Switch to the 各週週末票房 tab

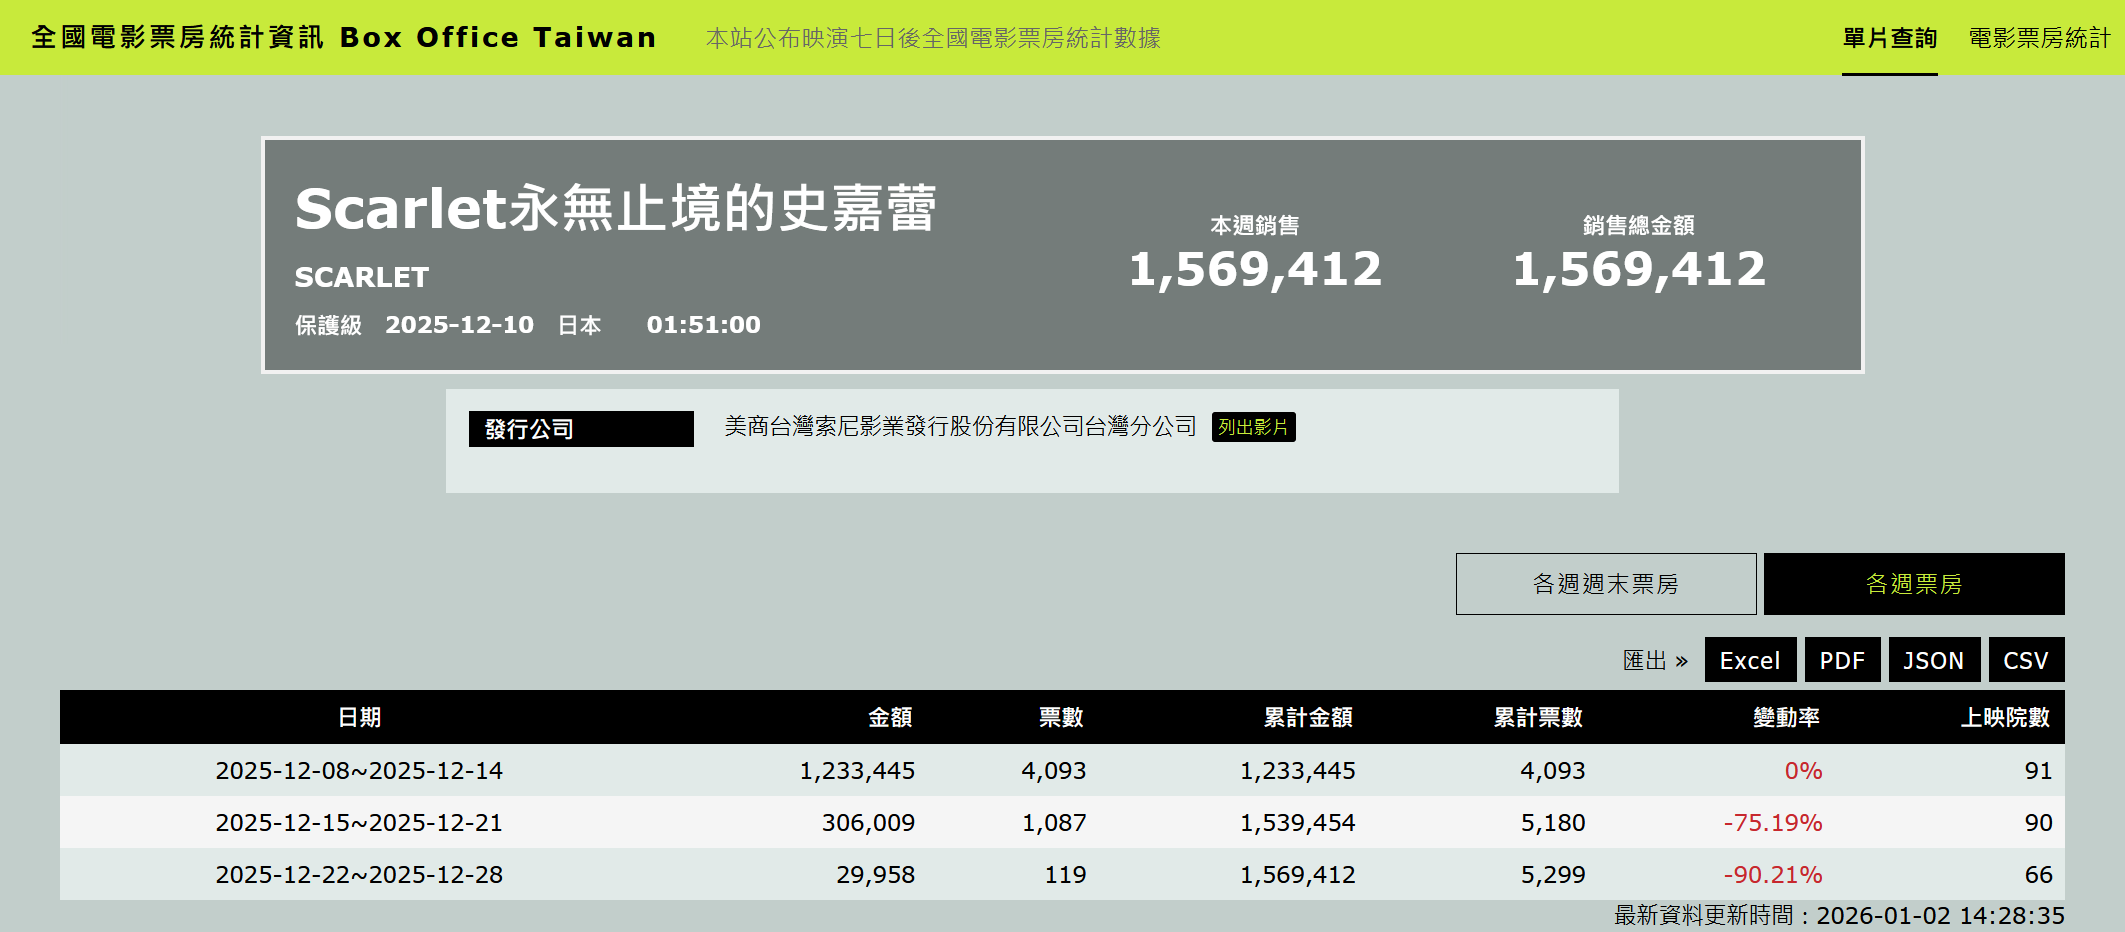click(1605, 584)
